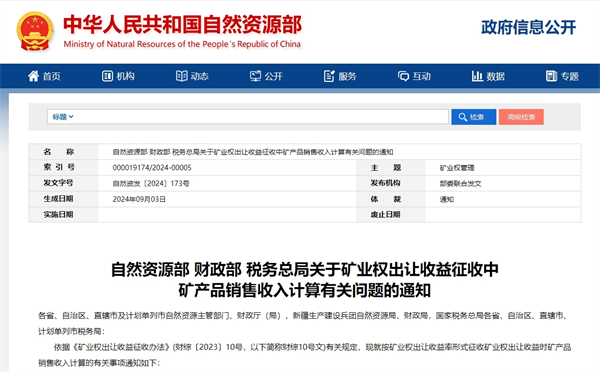Open 高级检索 advanced search
600x372 pixels.
(521, 117)
